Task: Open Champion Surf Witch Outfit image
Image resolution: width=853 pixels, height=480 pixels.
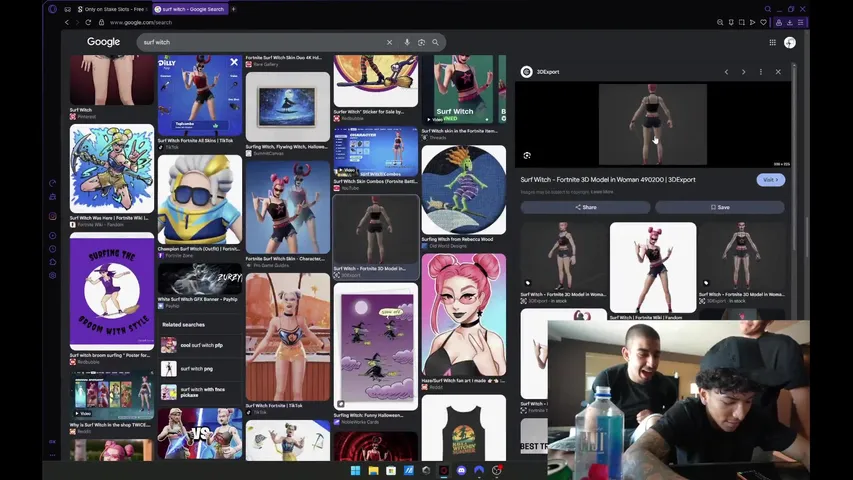Action: (200, 200)
